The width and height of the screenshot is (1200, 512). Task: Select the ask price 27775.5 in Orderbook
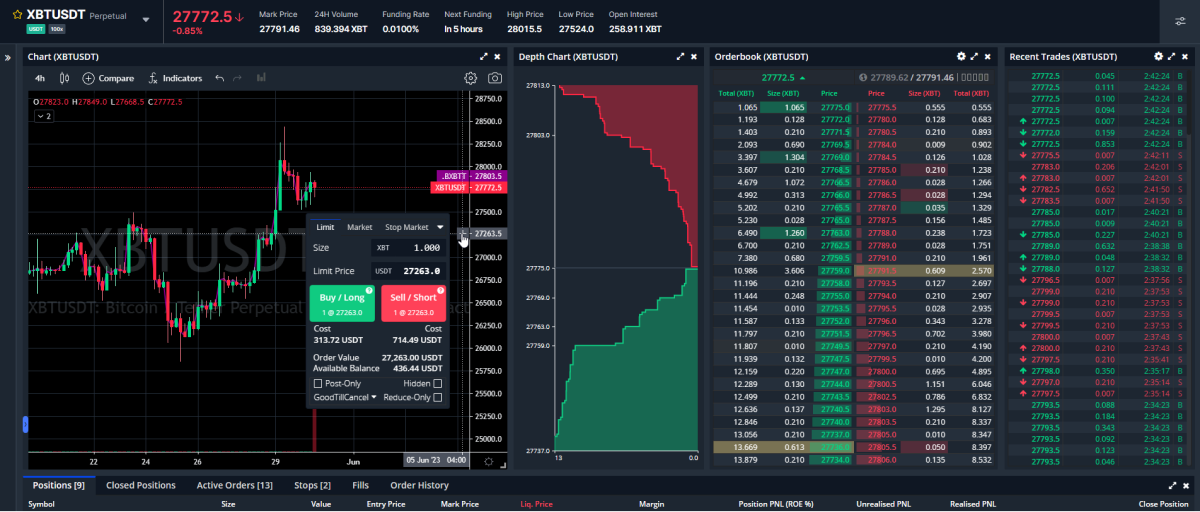point(883,107)
